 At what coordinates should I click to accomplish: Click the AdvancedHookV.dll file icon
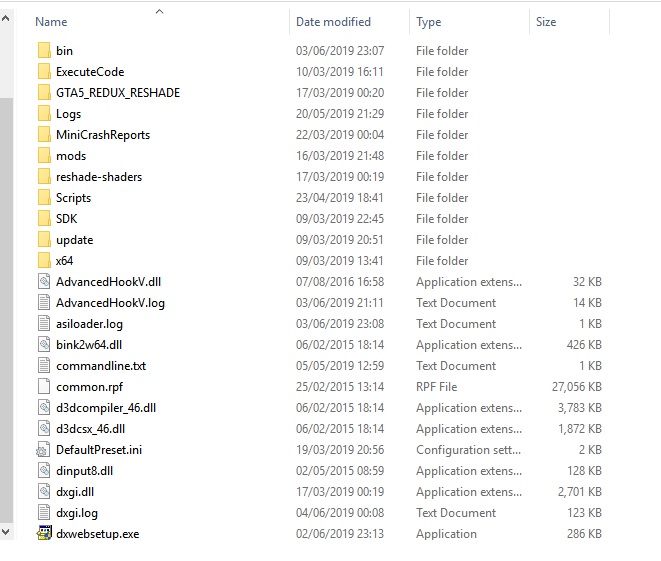coord(44,282)
